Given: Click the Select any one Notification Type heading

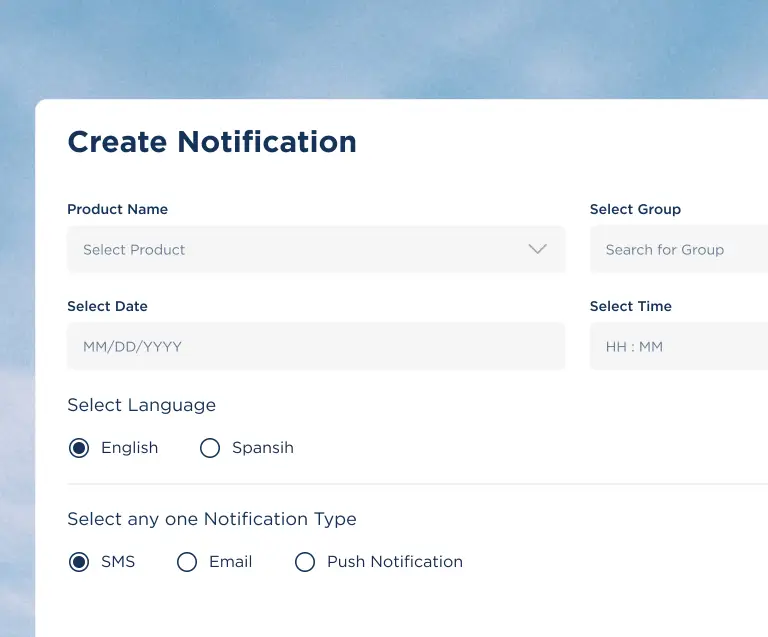Looking at the screenshot, I should point(211,519).
